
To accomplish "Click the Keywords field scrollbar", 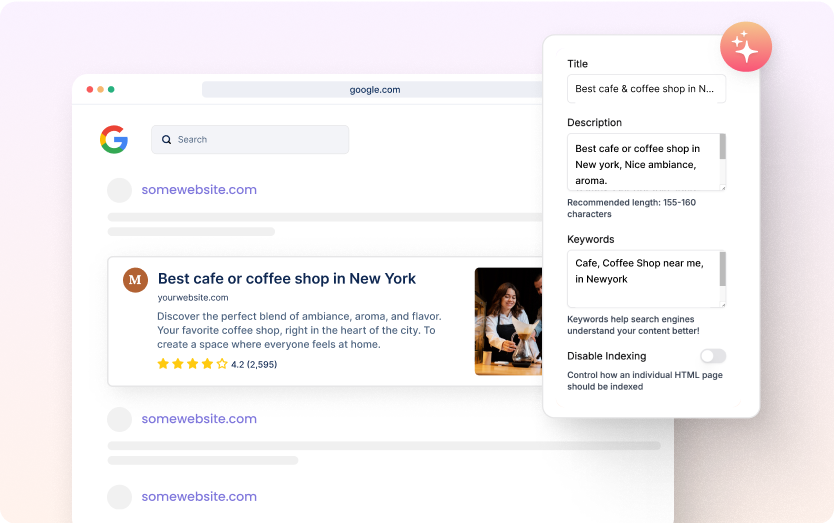I will (x=723, y=269).
